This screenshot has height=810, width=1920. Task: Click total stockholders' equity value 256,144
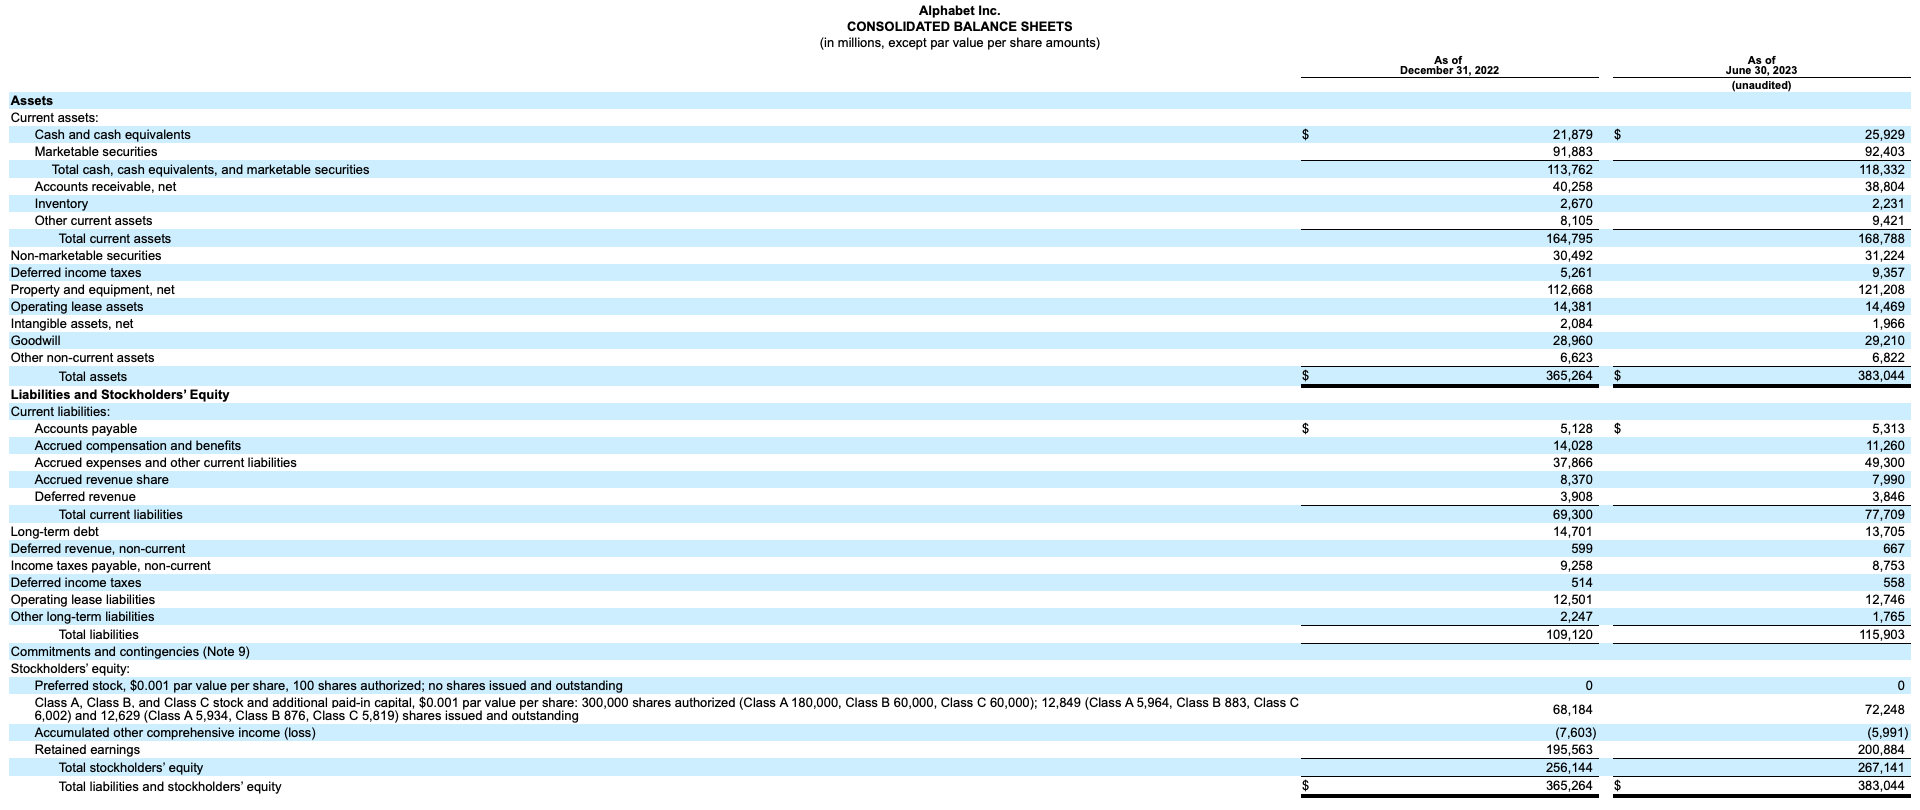click(x=1570, y=768)
